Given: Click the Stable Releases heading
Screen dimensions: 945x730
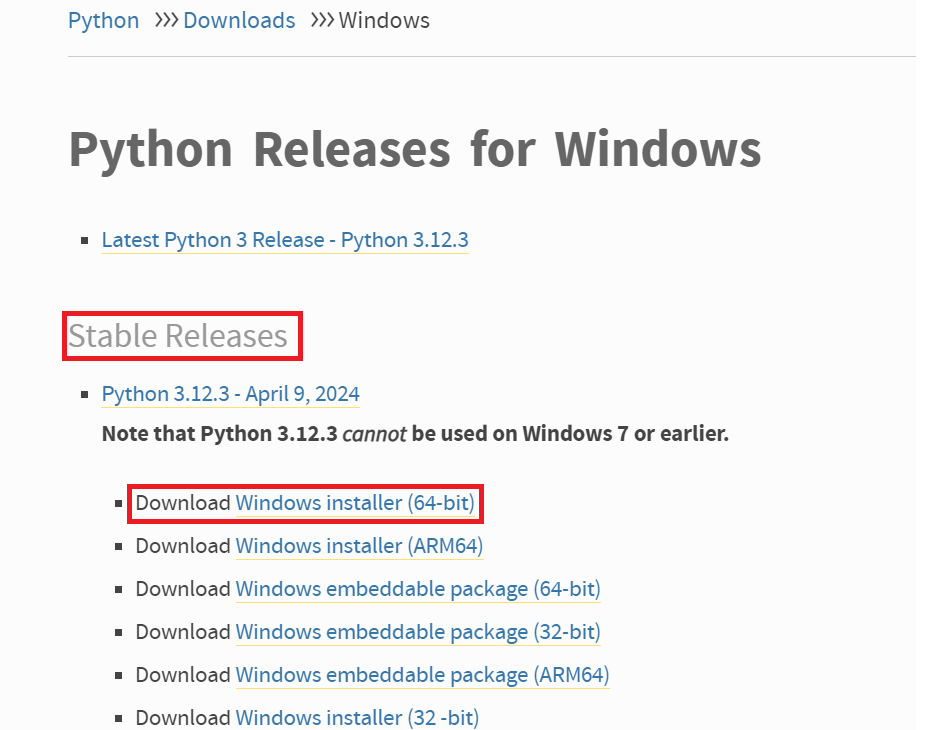Looking at the screenshot, I should 181,336.
